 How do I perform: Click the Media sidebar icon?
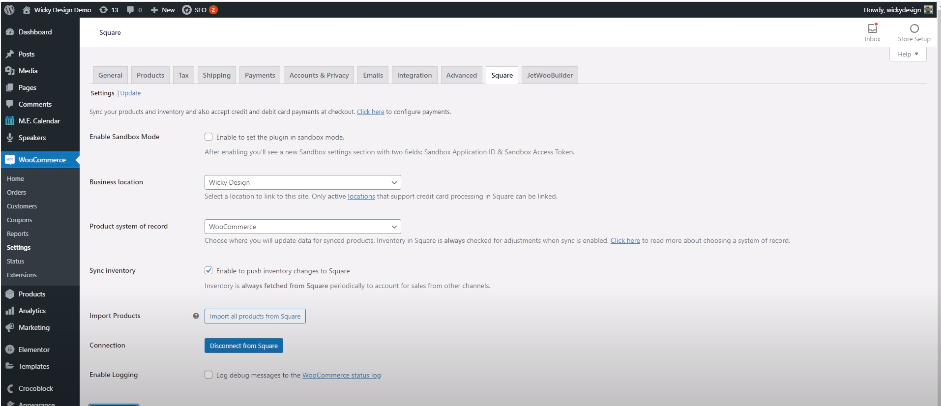[9, 70]
